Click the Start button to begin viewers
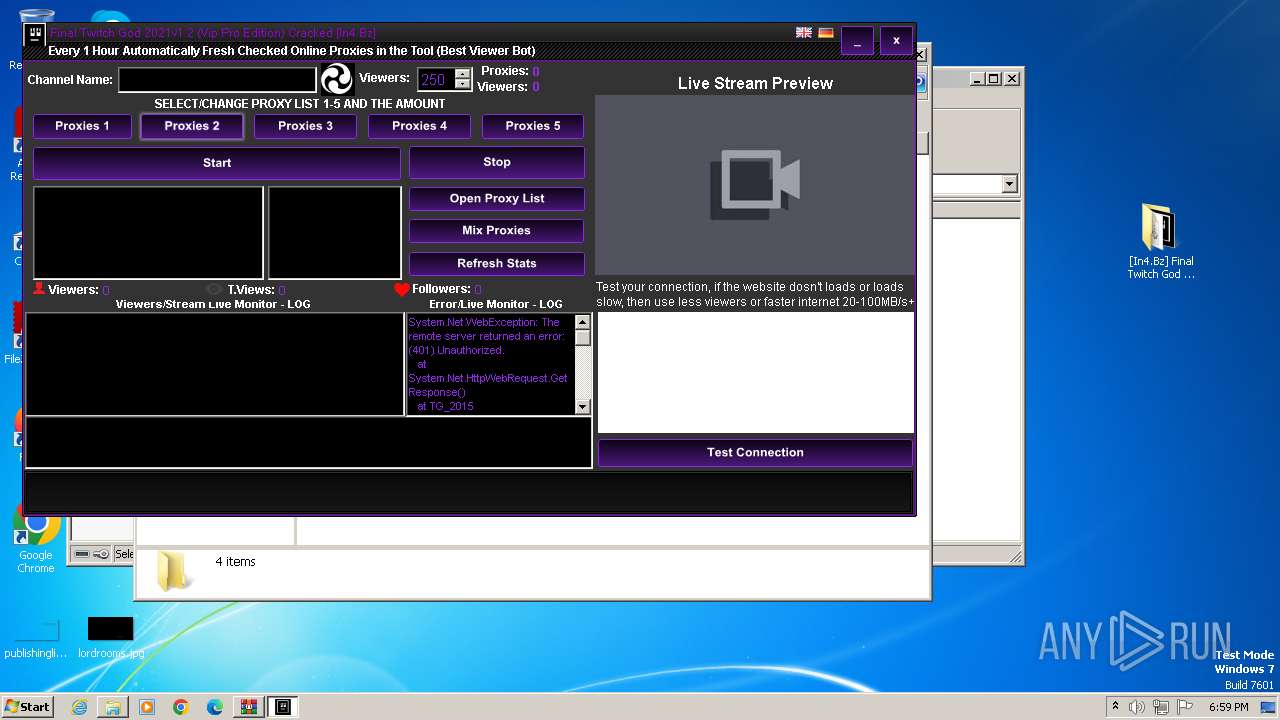This screenshot has height=720, width=1280. coord(217,163)
